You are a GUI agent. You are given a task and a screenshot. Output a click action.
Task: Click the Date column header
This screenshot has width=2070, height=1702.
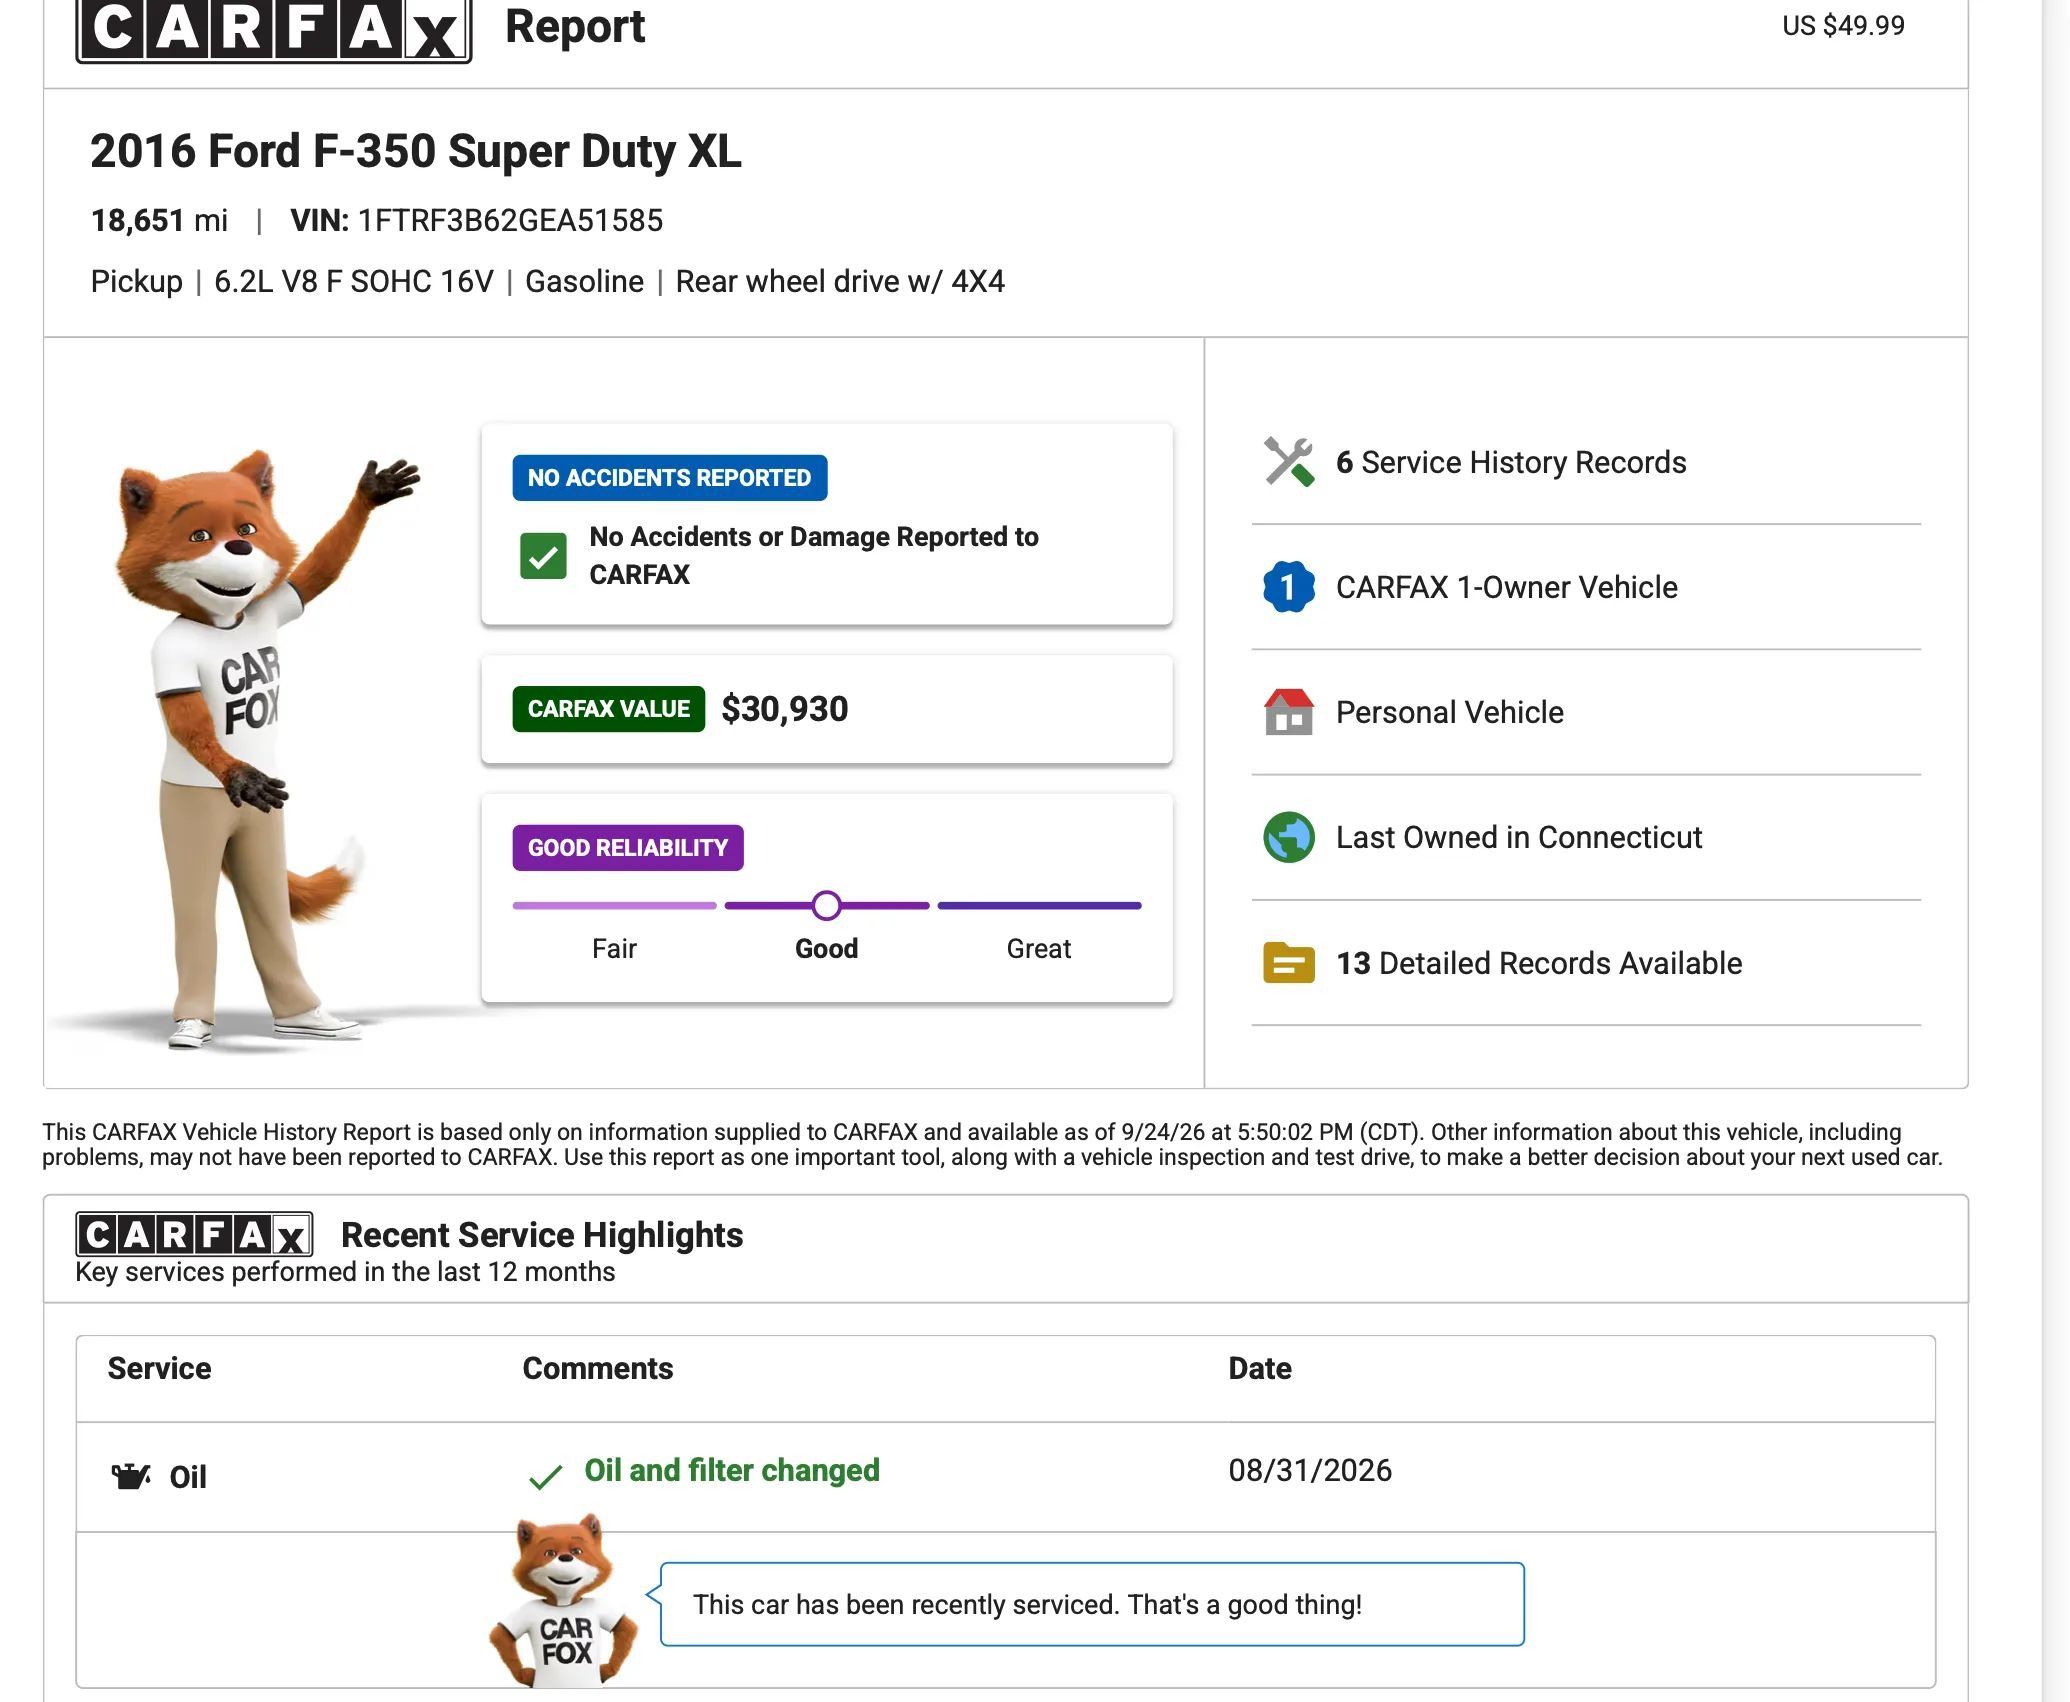pyautogui.click(x=1260, y=1368)
